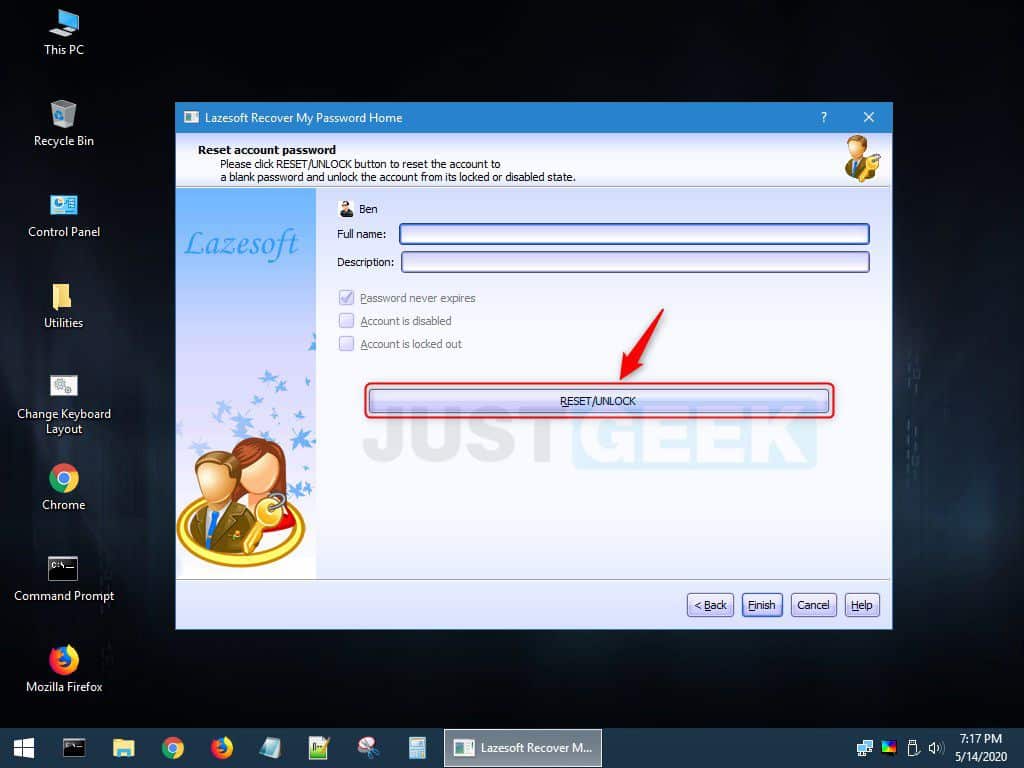The width and height of the screenshot is (1024, 768).
Task: Open the calculator taskbar icon
Action: (417, 748)
